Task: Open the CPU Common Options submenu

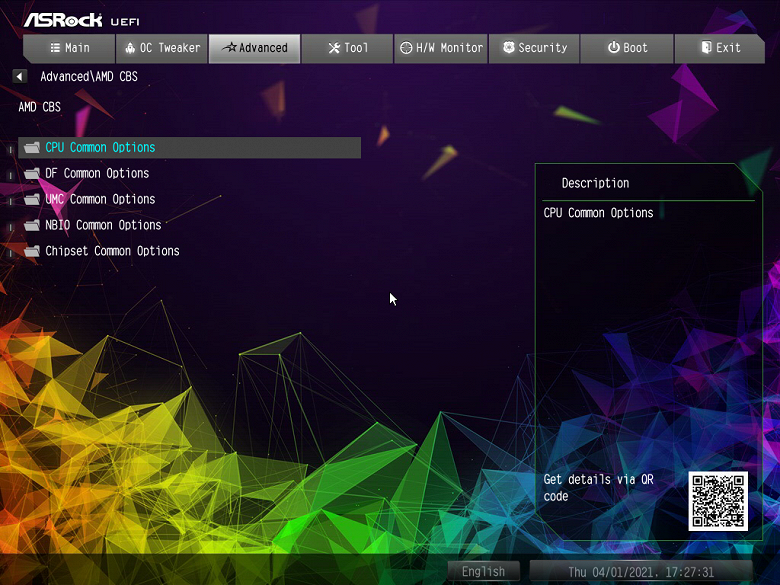Action: (190, 148)
